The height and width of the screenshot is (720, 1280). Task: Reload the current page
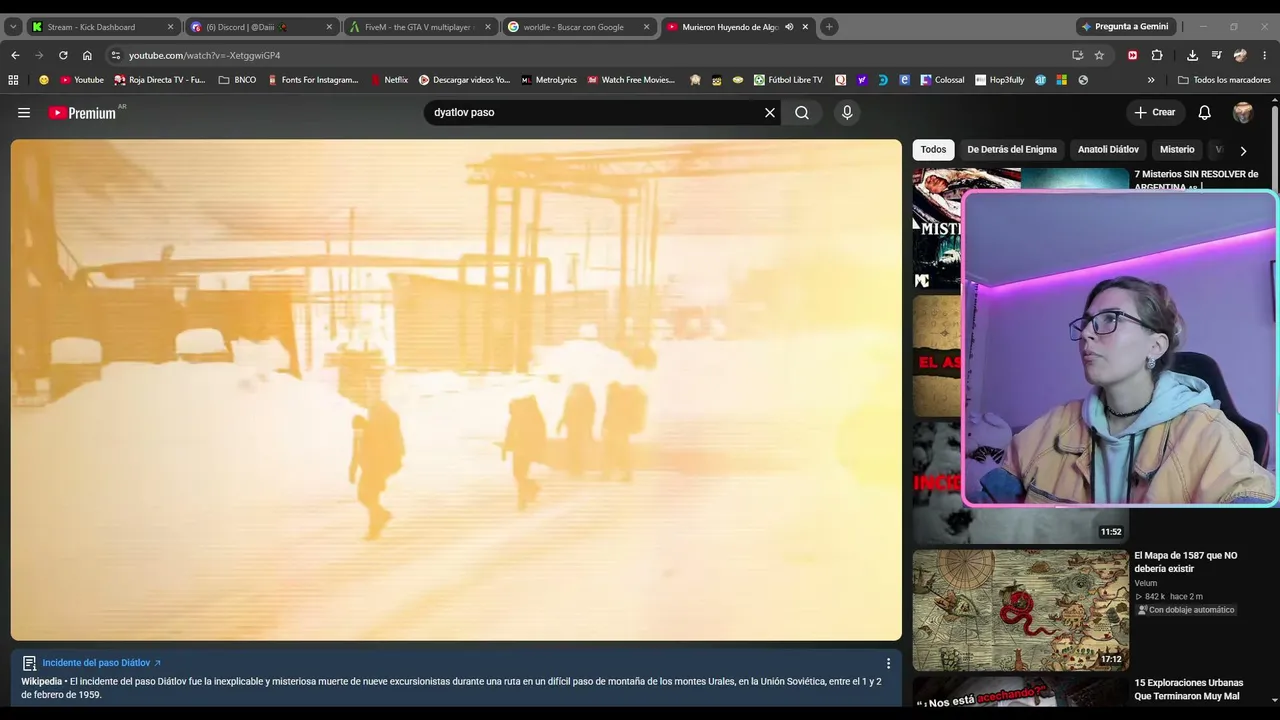click(x=63, y=56)
